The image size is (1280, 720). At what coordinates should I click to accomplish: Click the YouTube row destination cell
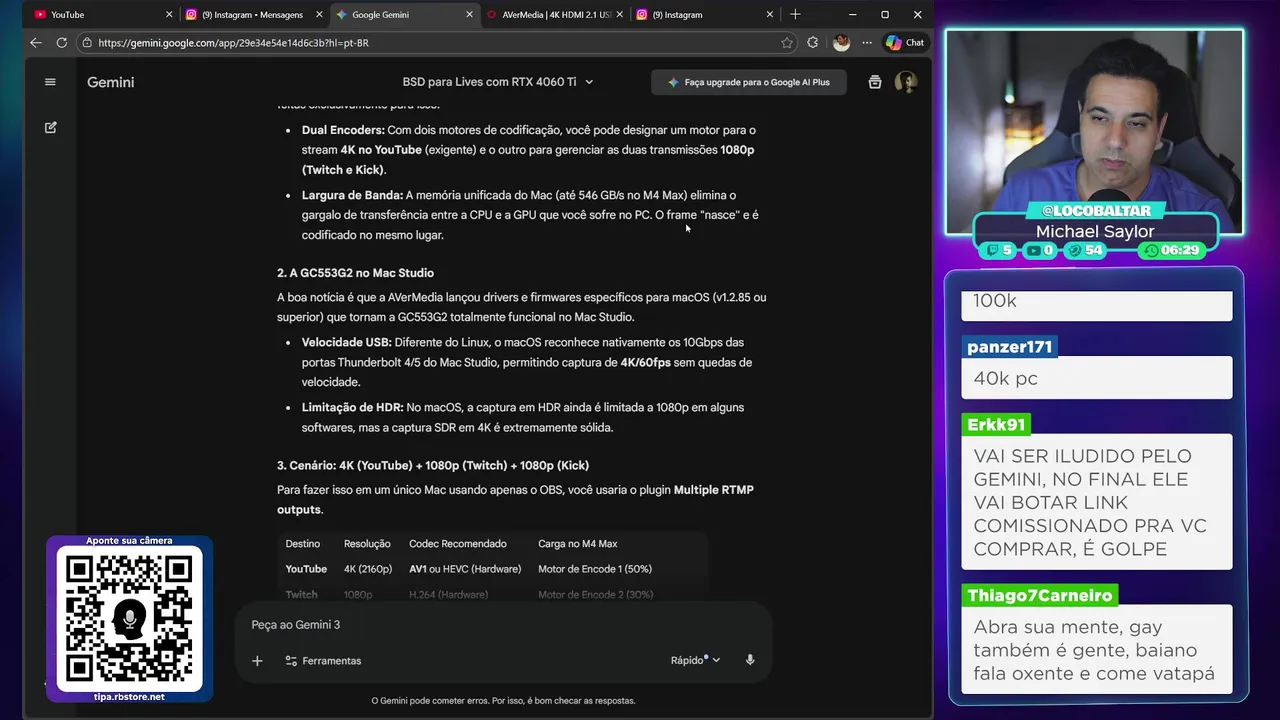[x=306, y=569]
